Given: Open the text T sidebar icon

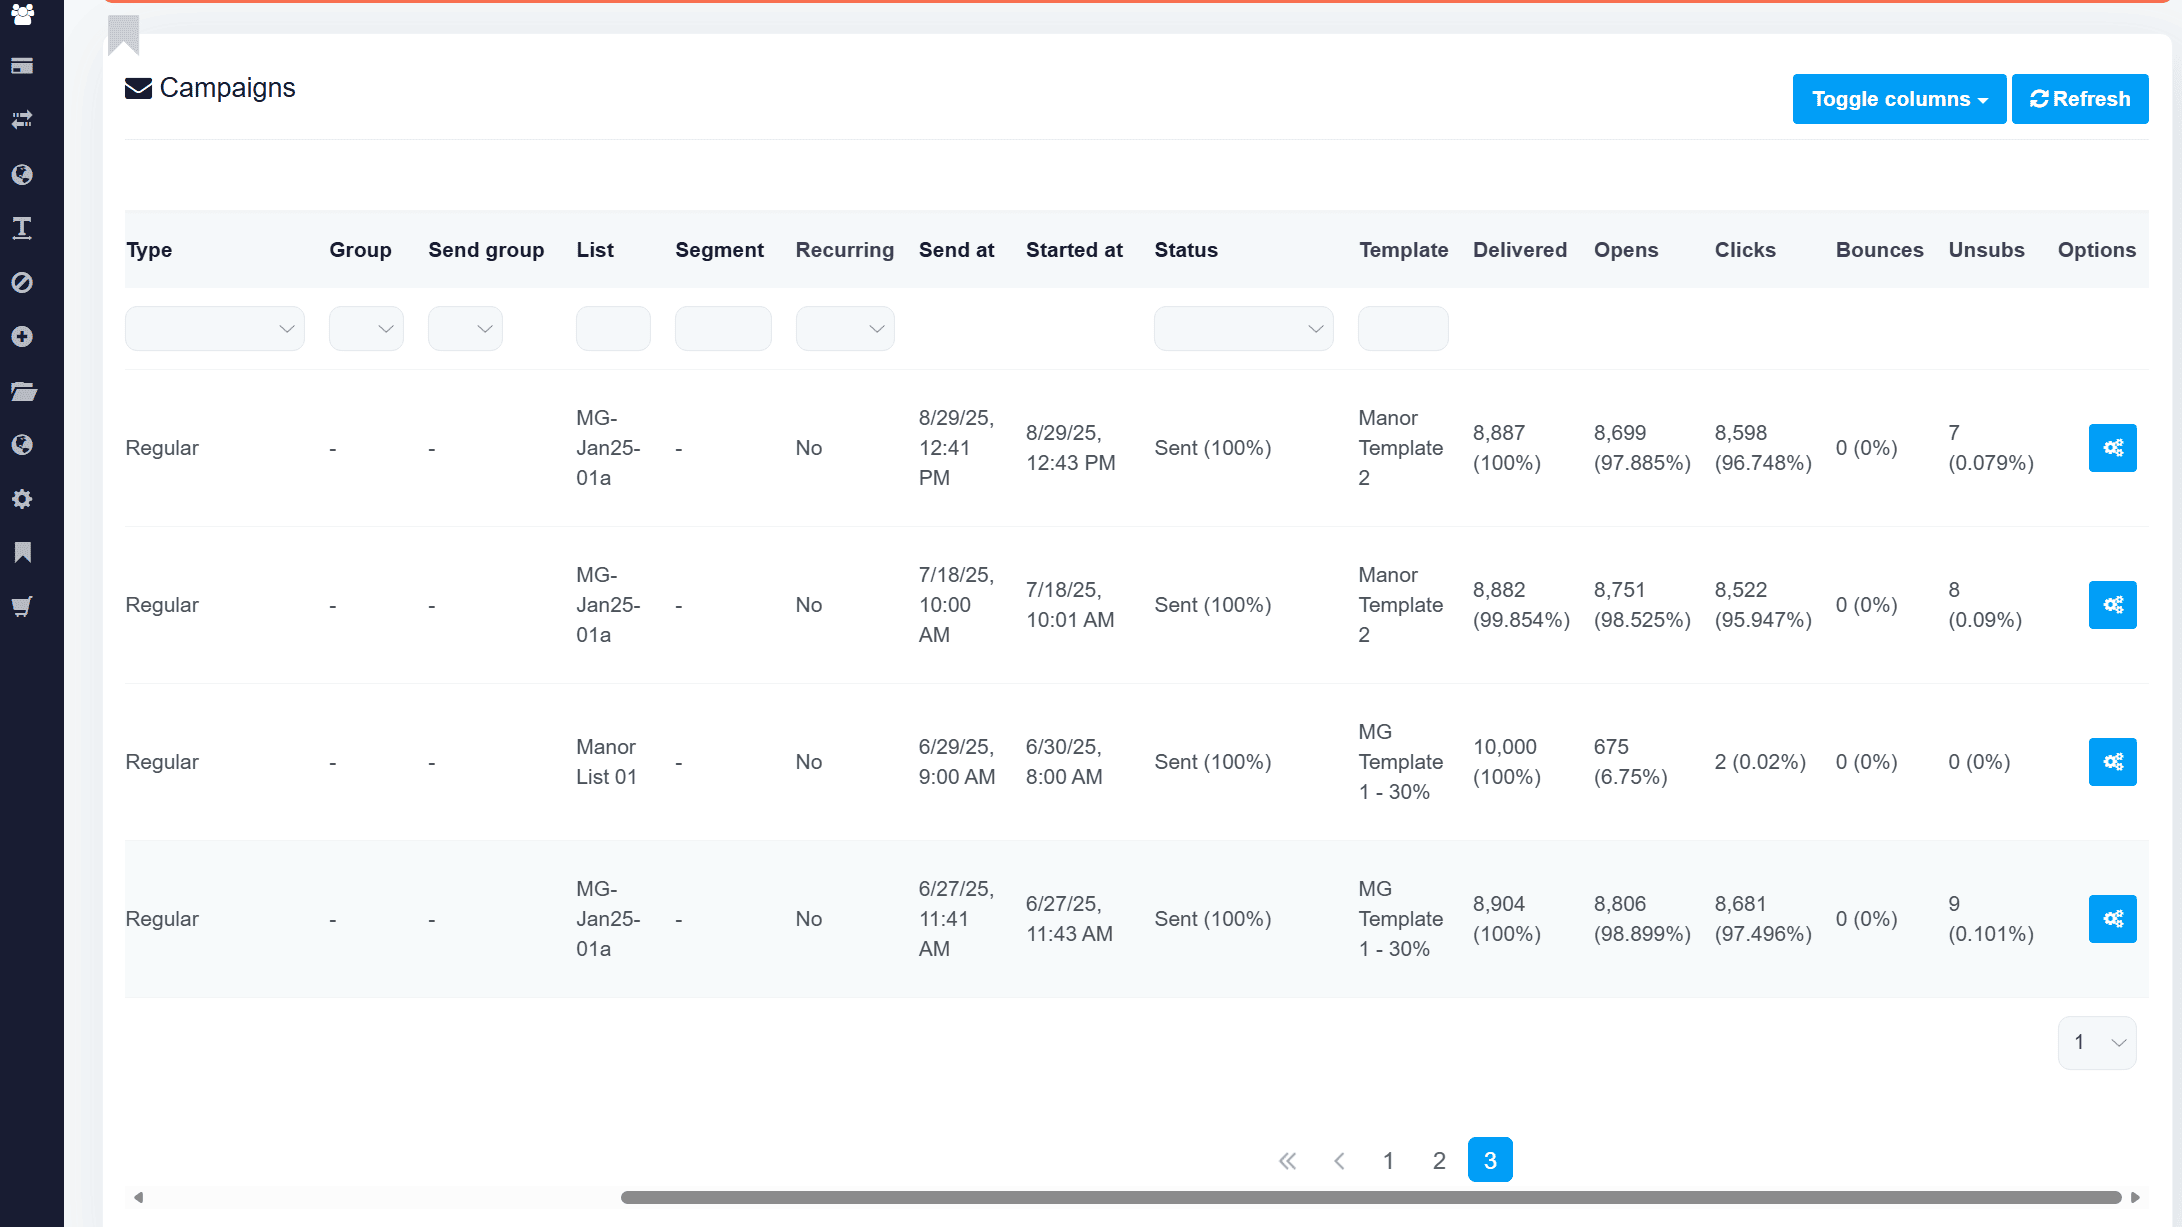Looking at the screenshot, I should tap(22, 228).
